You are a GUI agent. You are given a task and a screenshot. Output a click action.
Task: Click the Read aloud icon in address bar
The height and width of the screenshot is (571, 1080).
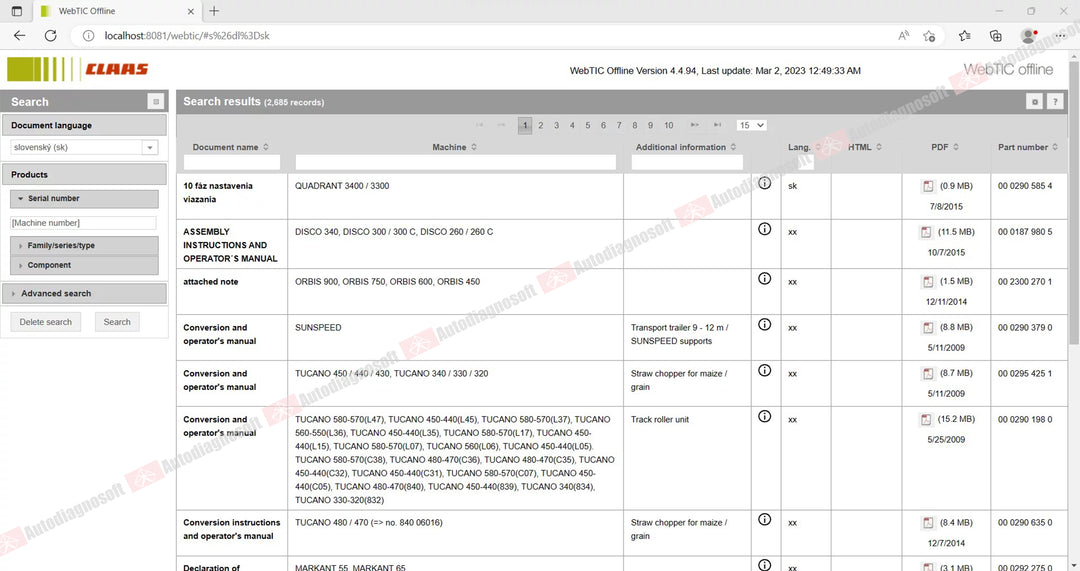click(x=904, y=36)
